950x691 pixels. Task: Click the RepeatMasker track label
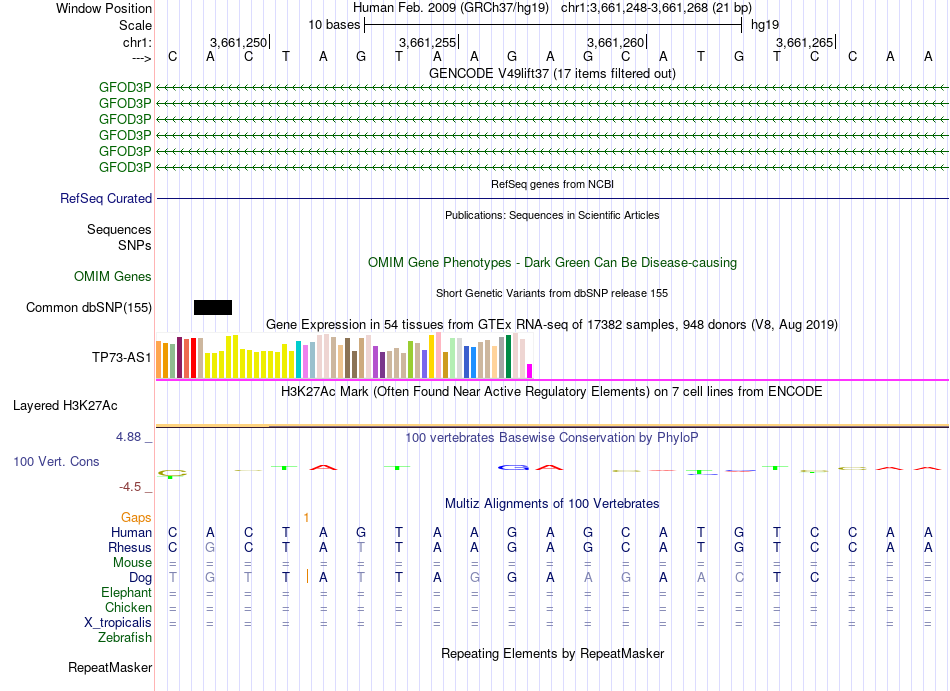(110, 667)
